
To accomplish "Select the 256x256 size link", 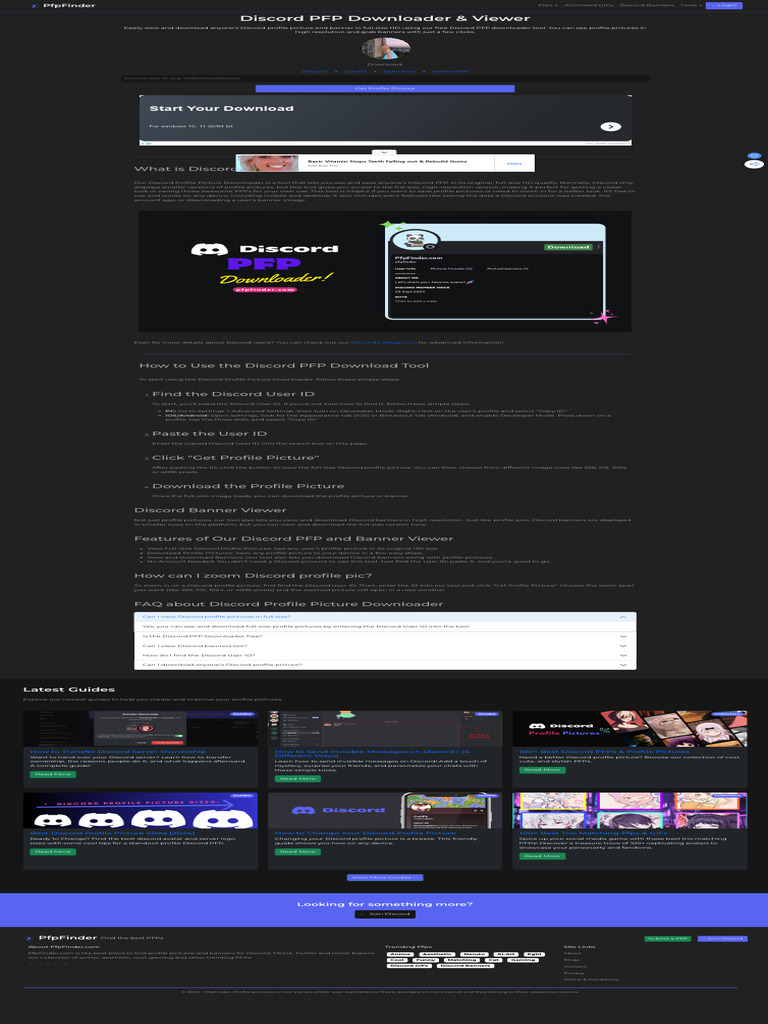I will [313, 71].
